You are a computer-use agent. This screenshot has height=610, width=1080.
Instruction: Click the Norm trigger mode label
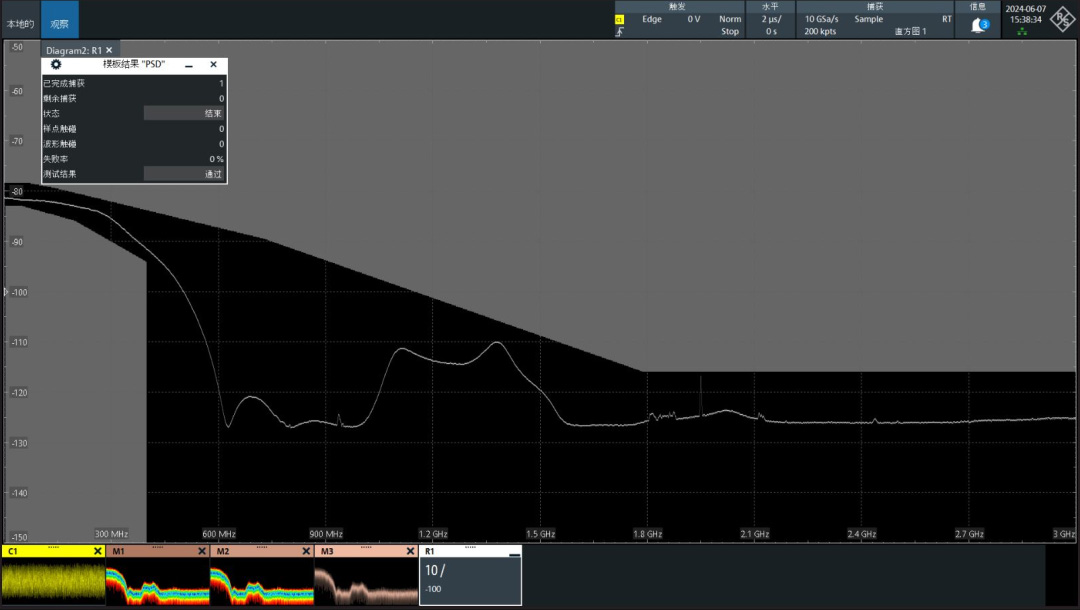coord(730,19)
